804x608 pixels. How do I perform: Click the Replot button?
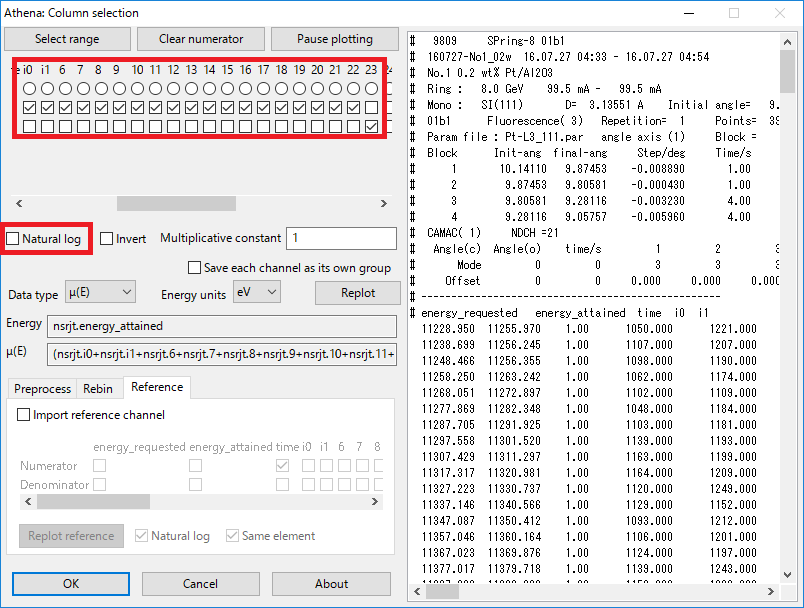[358, 293]
